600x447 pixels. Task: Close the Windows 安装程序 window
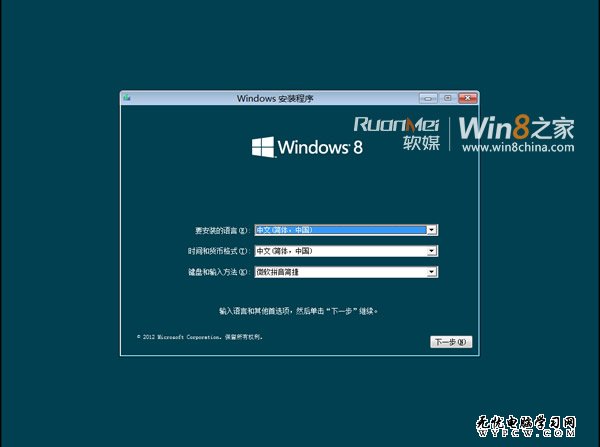[x=468, y=98]
